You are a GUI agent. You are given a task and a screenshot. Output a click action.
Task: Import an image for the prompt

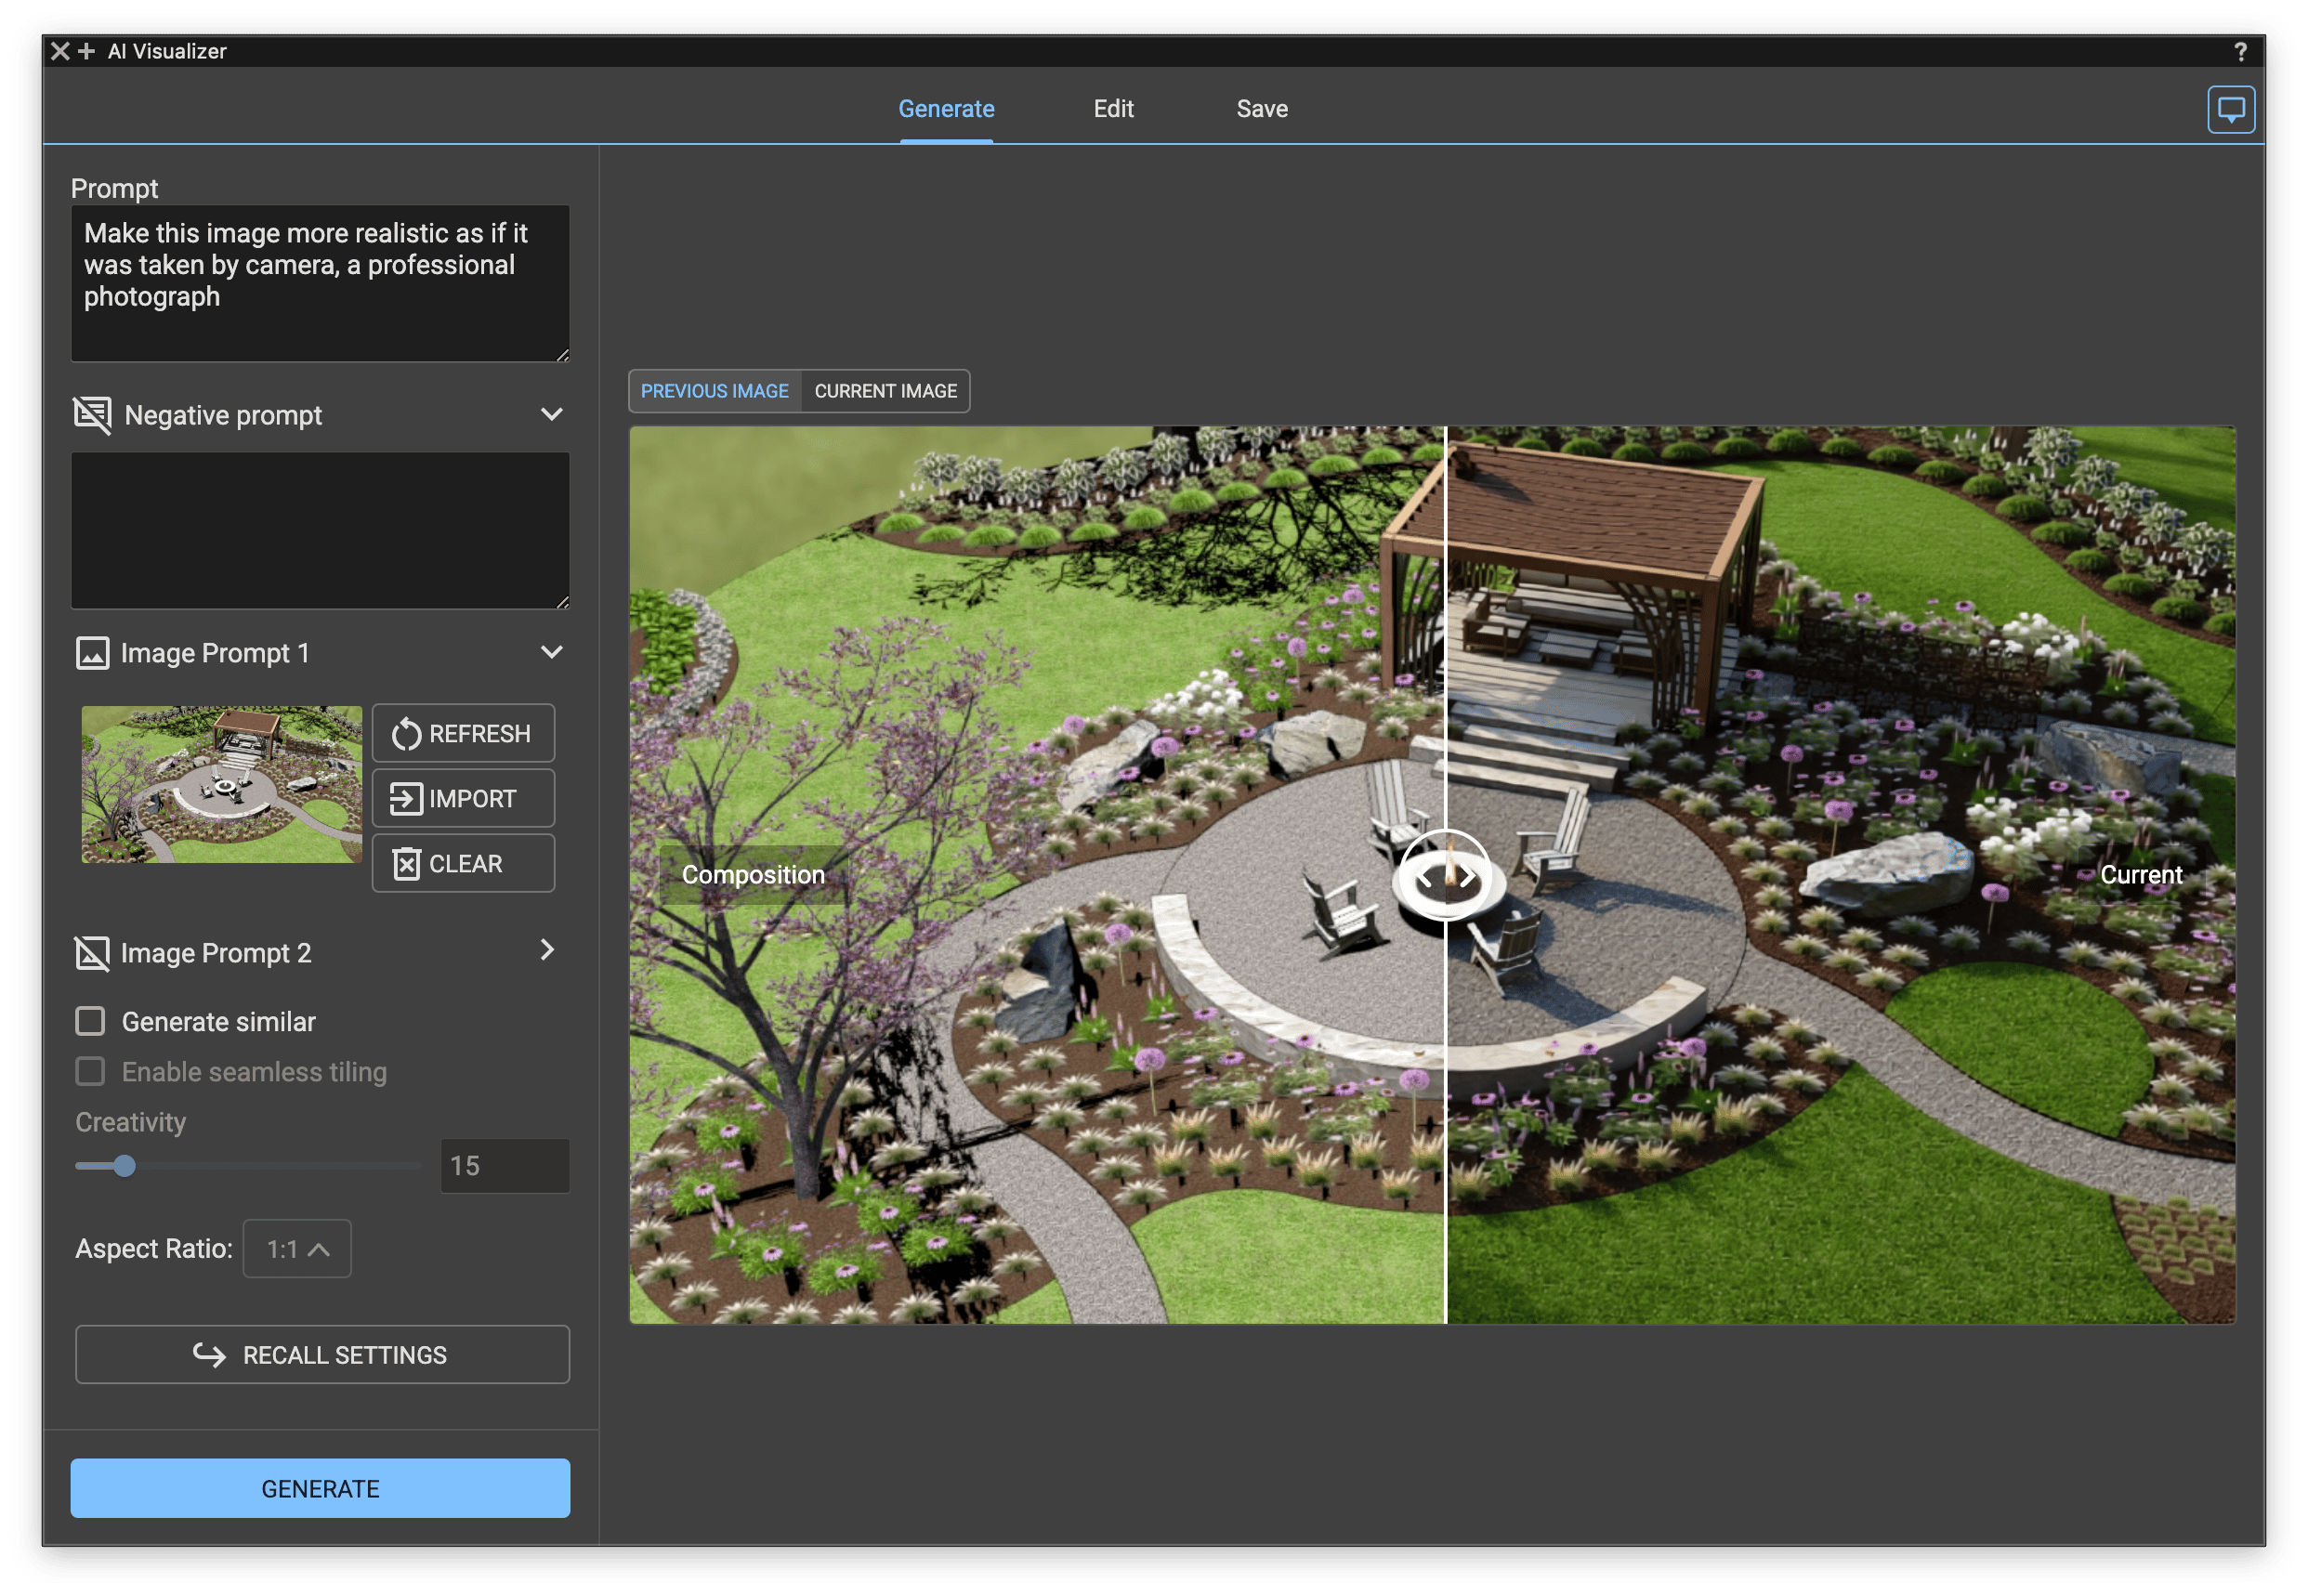(x=463, y=798)
